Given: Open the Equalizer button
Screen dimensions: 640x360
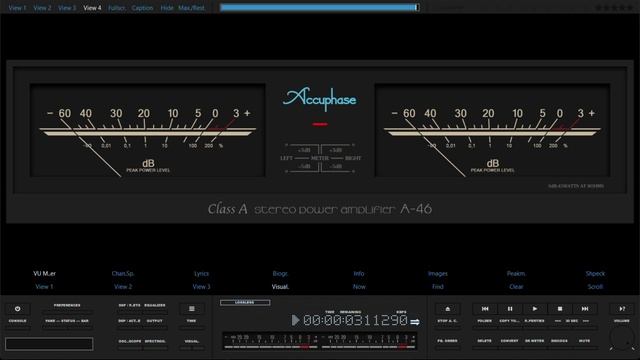Looking at the screenshot, I should point(155,306).
